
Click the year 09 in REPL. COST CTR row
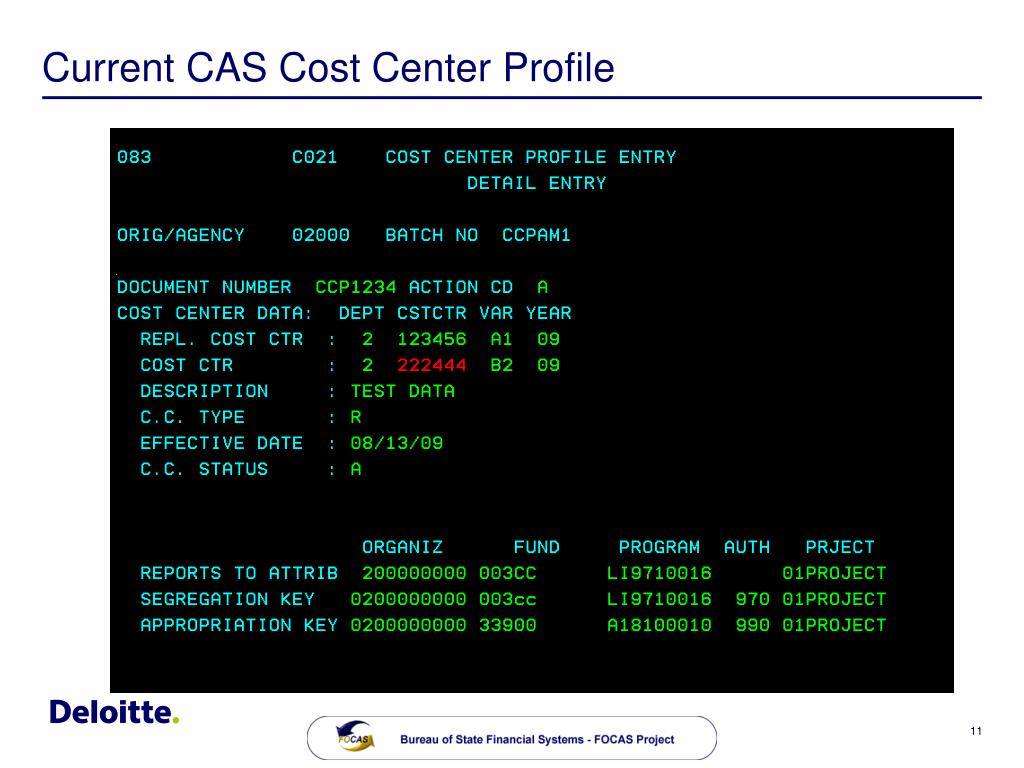[548, 339]
